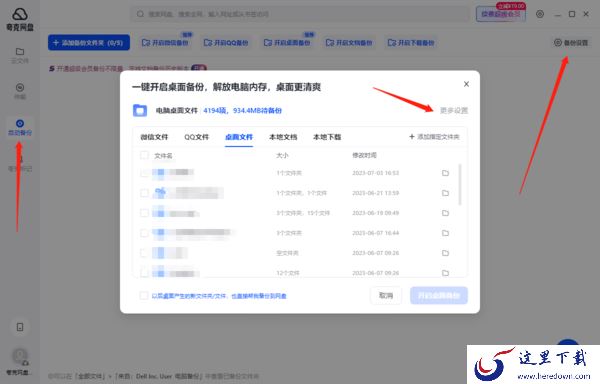
Task: Select the 自动备份 auto backup sidebar icon
Action: tap(20, 127)
